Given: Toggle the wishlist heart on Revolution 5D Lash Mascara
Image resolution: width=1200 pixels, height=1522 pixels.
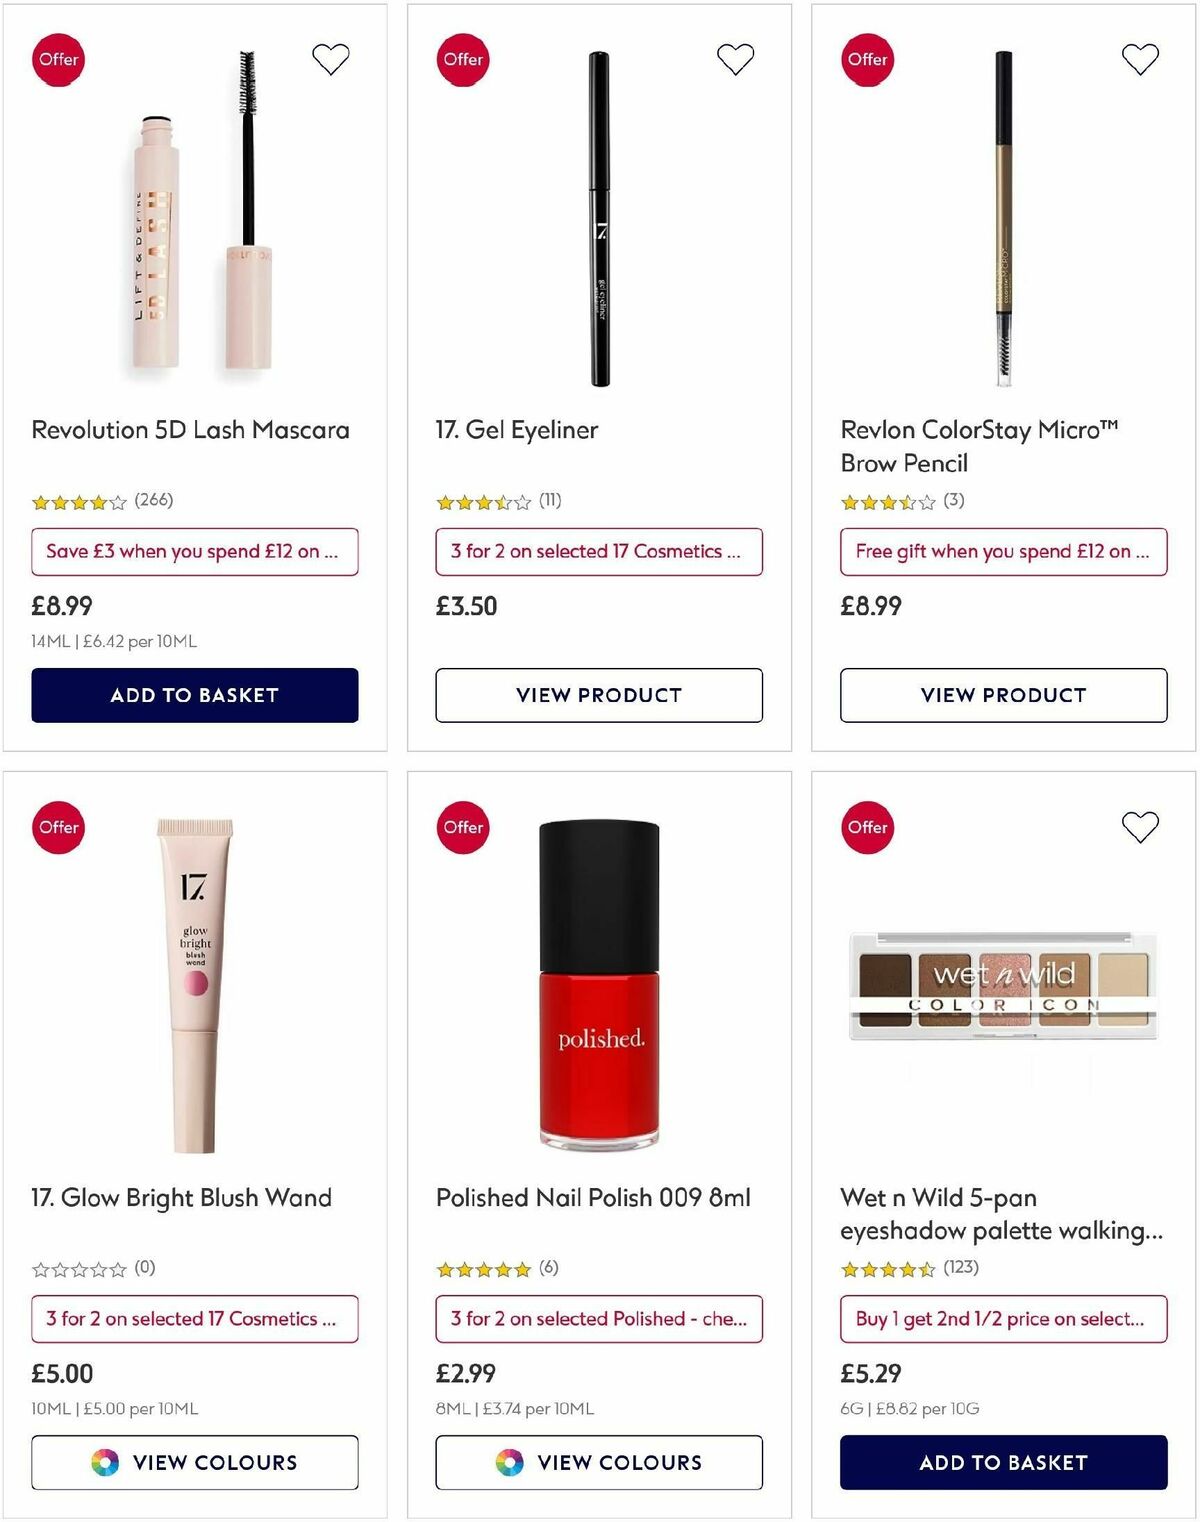Looking at the screenshot, I should [331, 58].
